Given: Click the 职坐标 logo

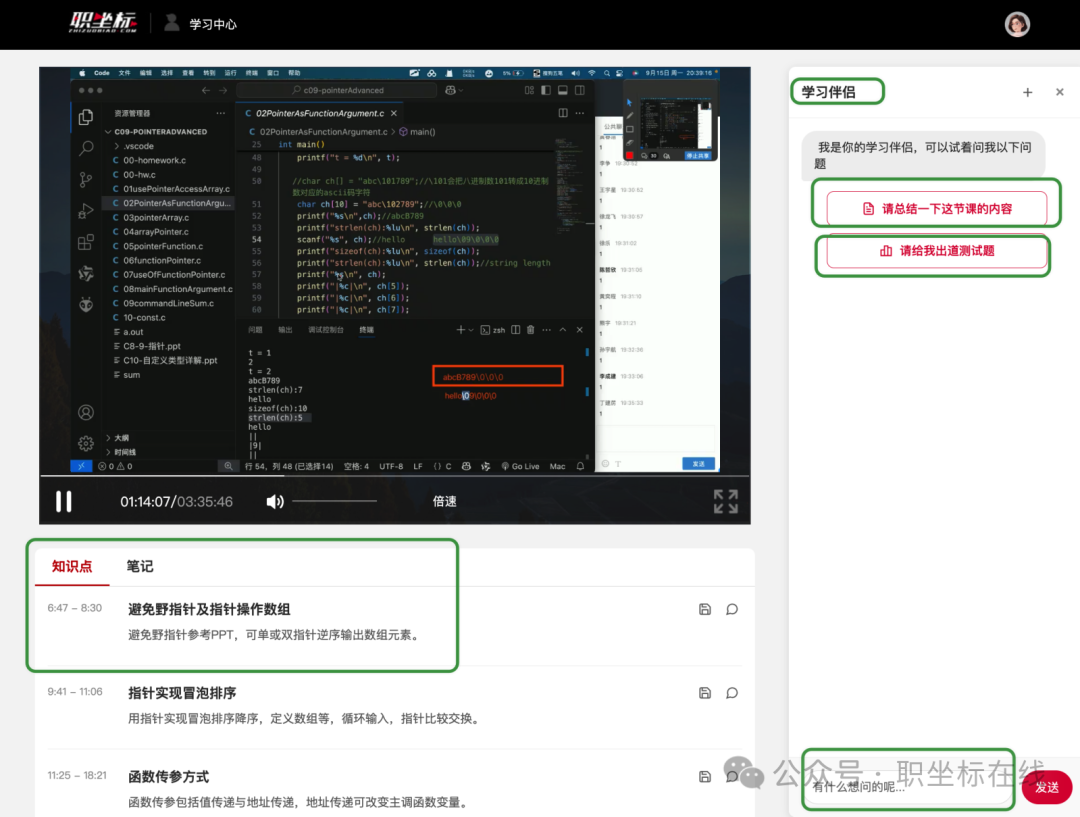Looking at the screenshot, I should click(x=103, y=23).
